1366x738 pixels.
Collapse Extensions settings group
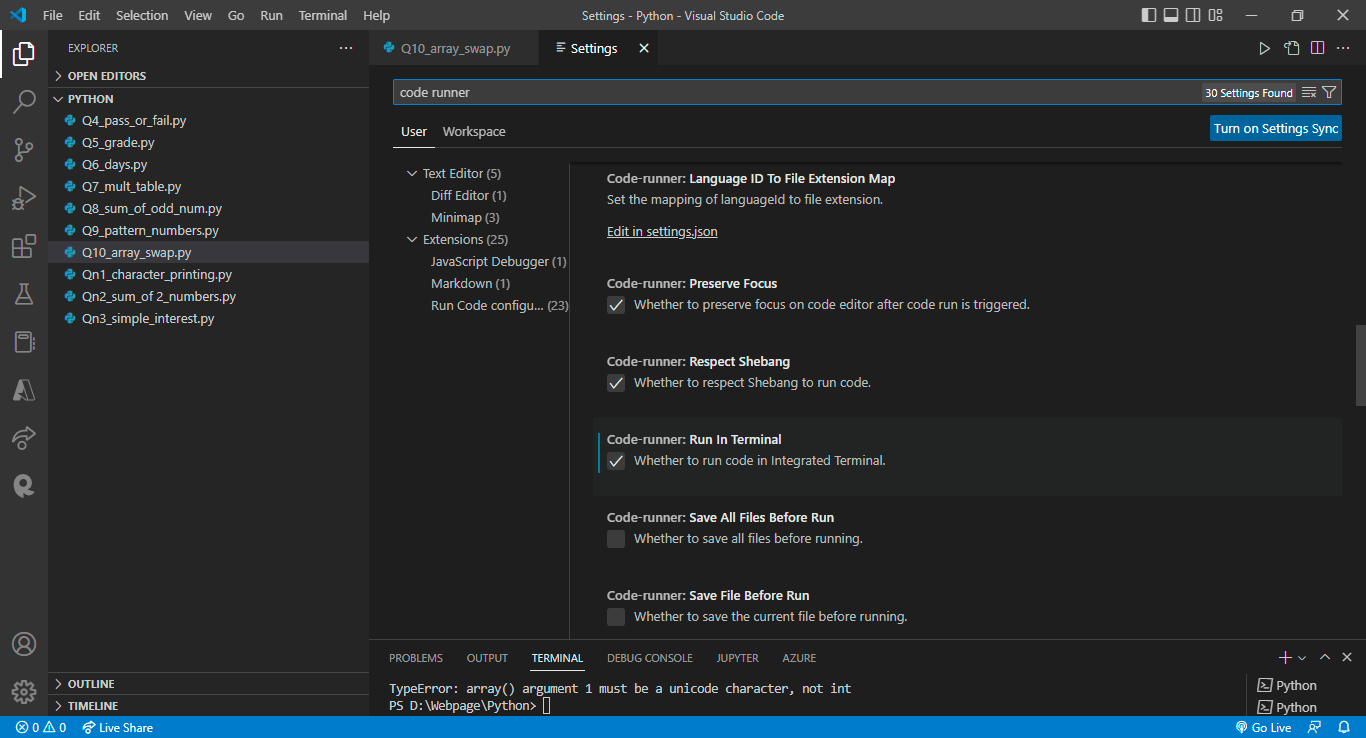[412, 240]
